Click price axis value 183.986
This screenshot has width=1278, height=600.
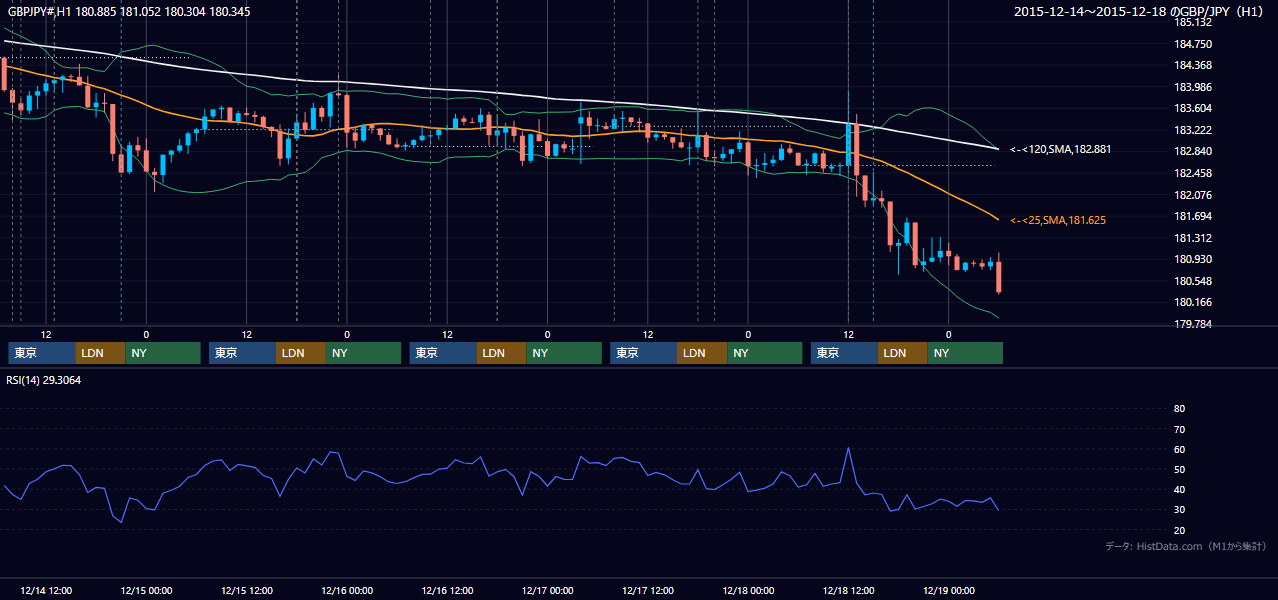tap(1192, 87)
